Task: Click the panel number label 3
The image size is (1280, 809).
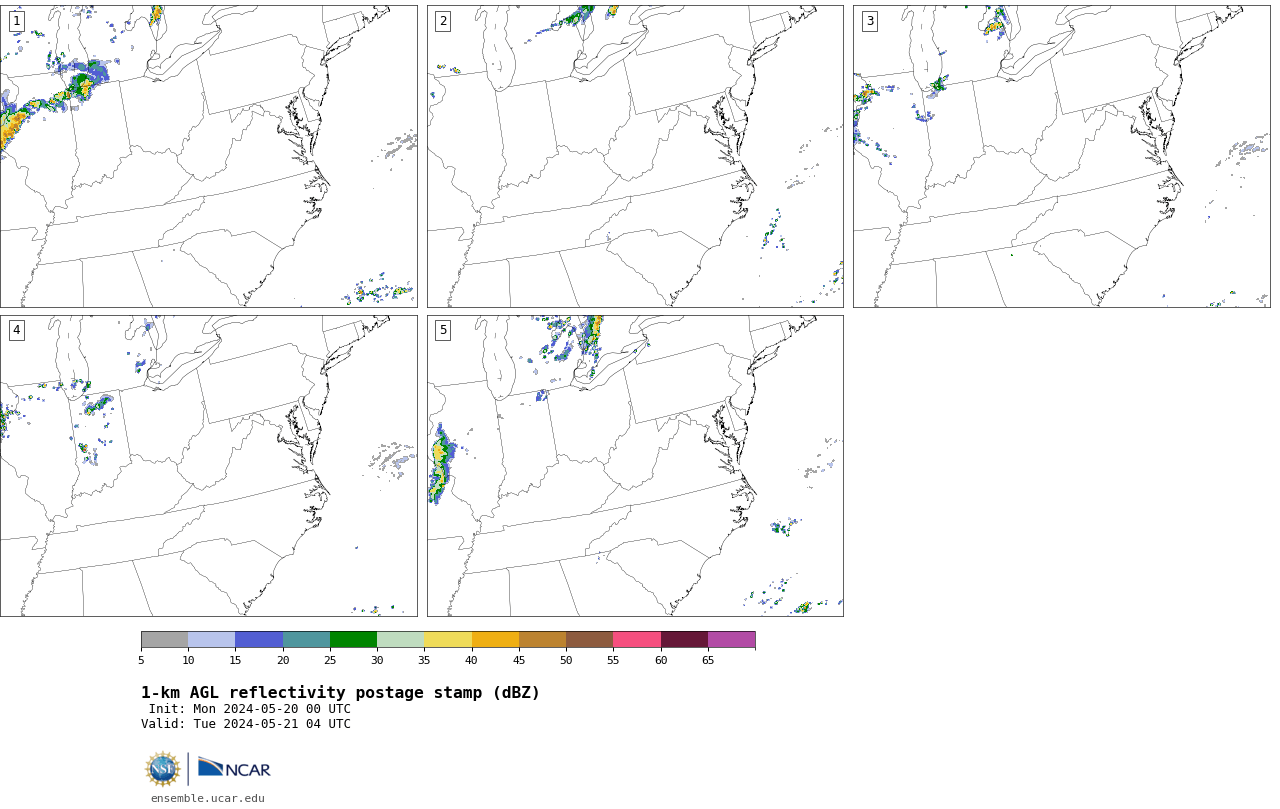Action: point(869,21)
